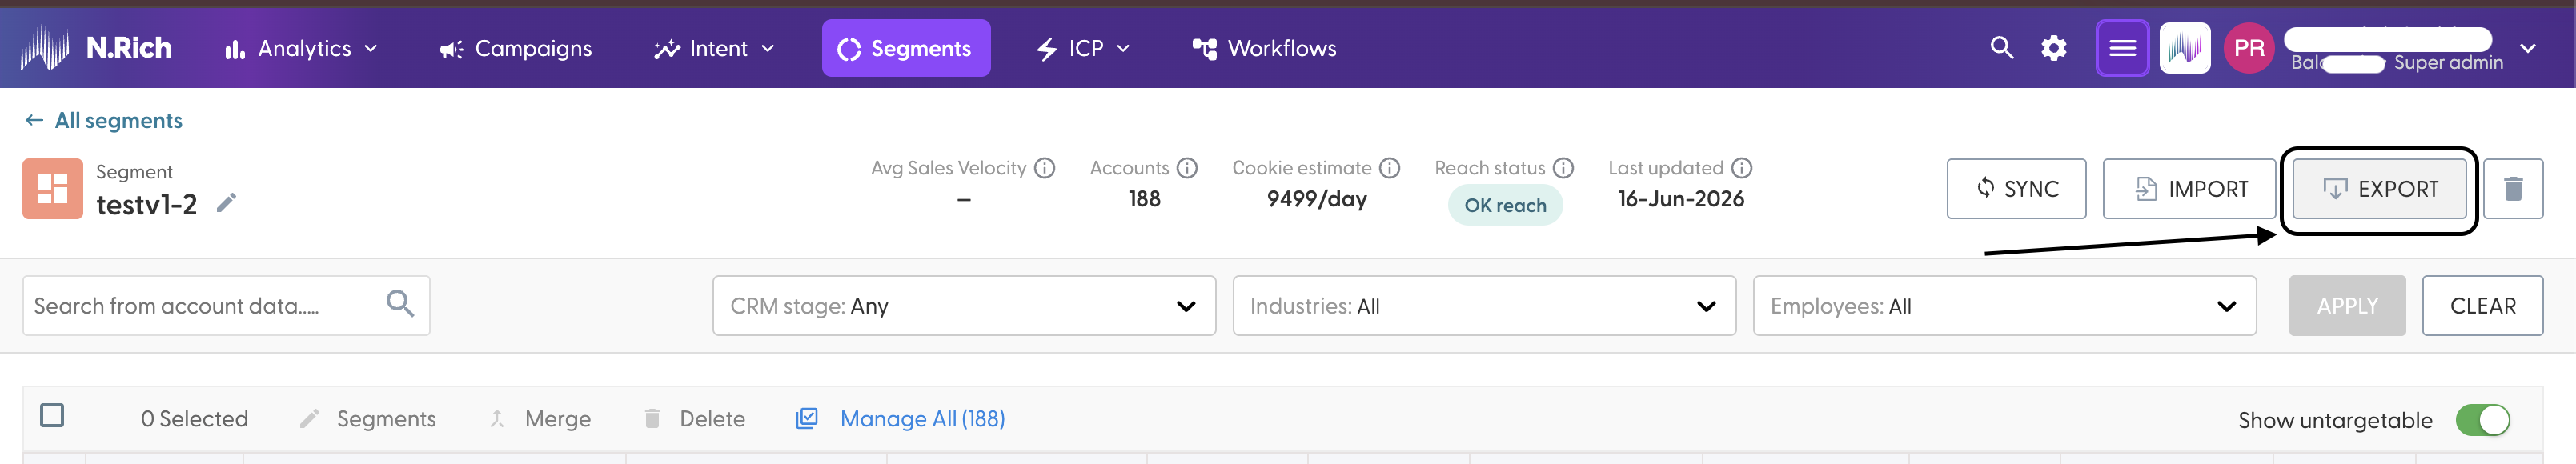Viewport: 2576px width, 464px height.
Task: Open the CRM stage dropdown
Action: tap(964, 306)
